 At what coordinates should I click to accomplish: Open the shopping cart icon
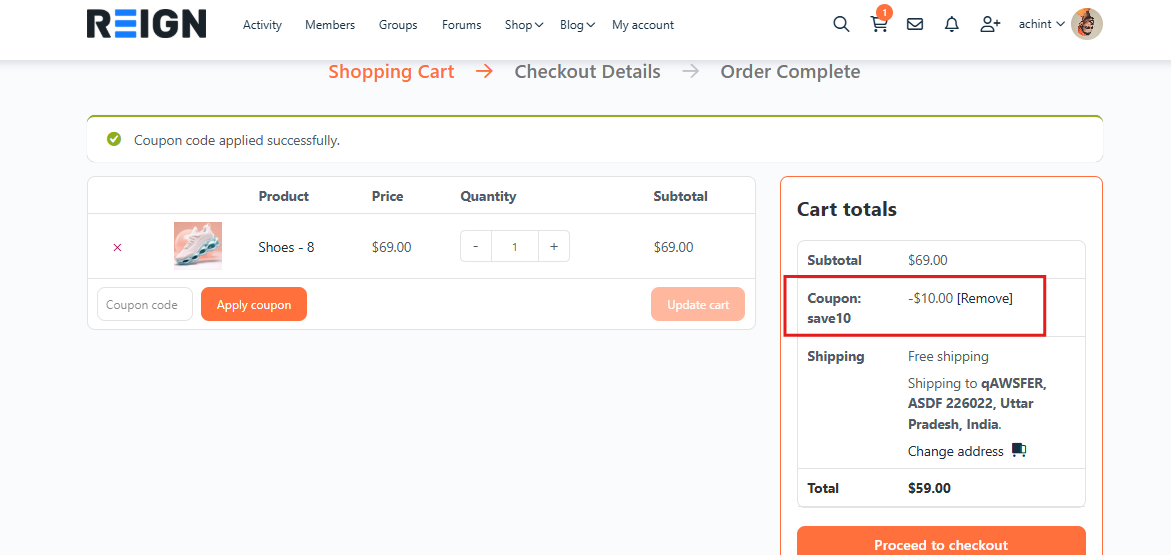pos(879,24)
